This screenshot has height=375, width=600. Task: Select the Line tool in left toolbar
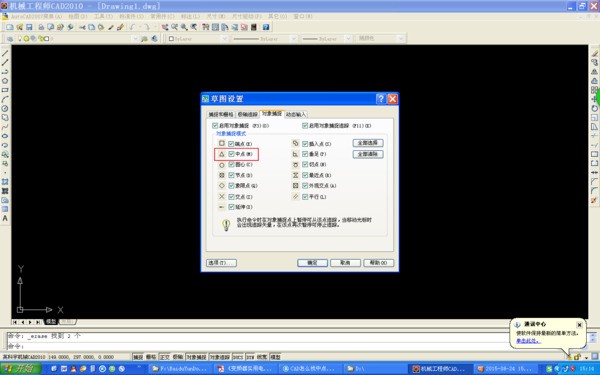pyautogui.click(x=5, y=54)
